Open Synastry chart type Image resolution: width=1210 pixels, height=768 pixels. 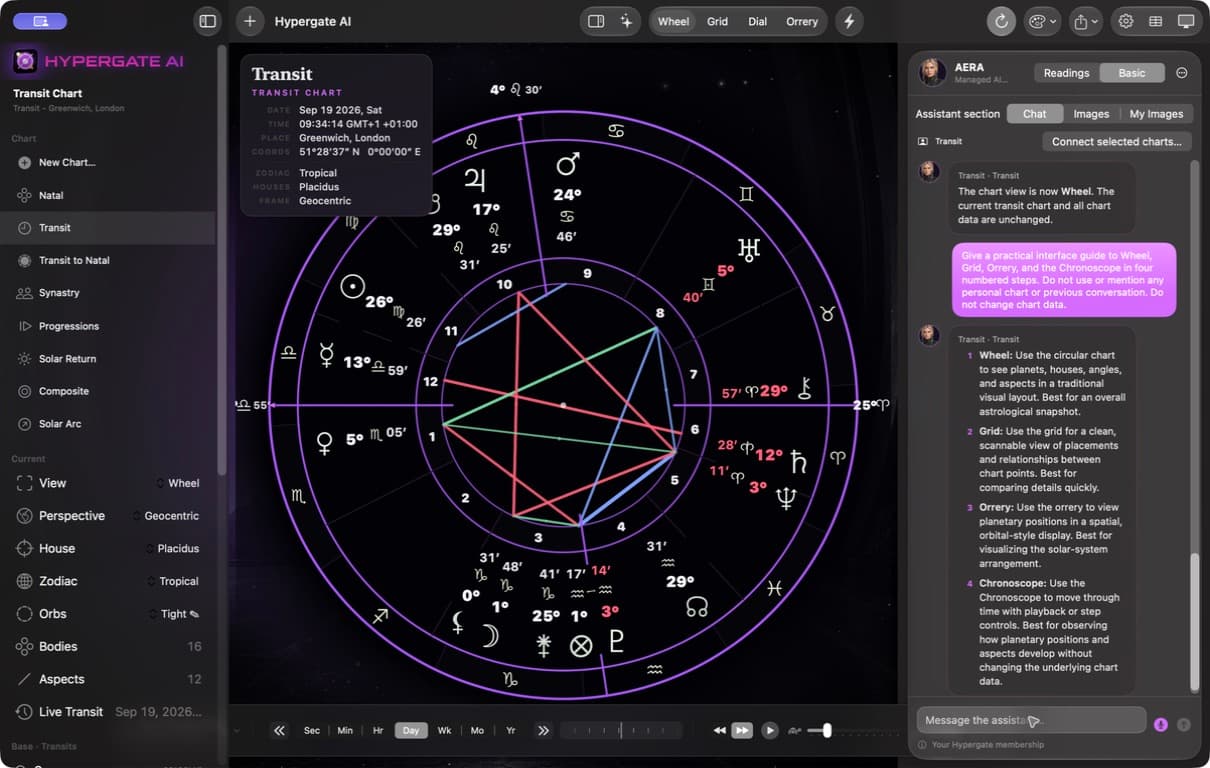(x=108, y=293)
